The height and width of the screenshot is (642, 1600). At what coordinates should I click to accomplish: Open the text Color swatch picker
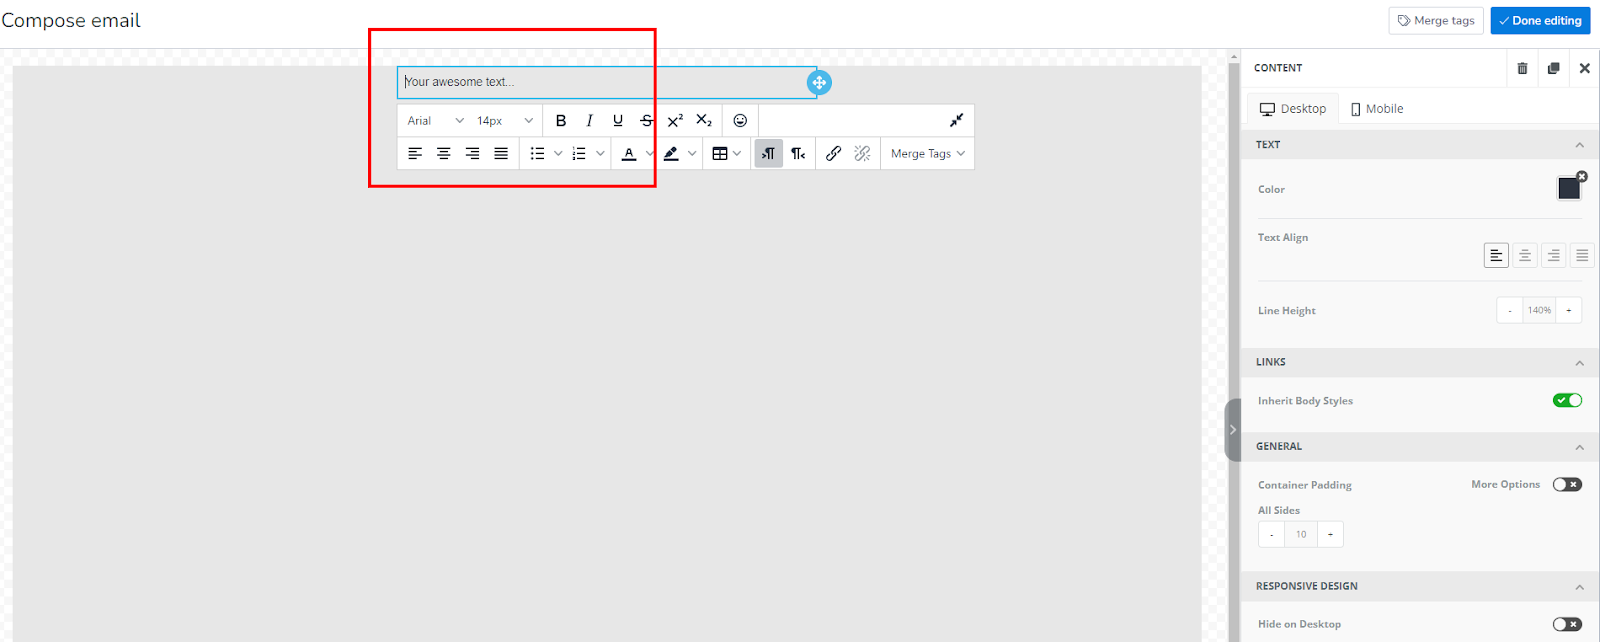(x=1569, y=188)
